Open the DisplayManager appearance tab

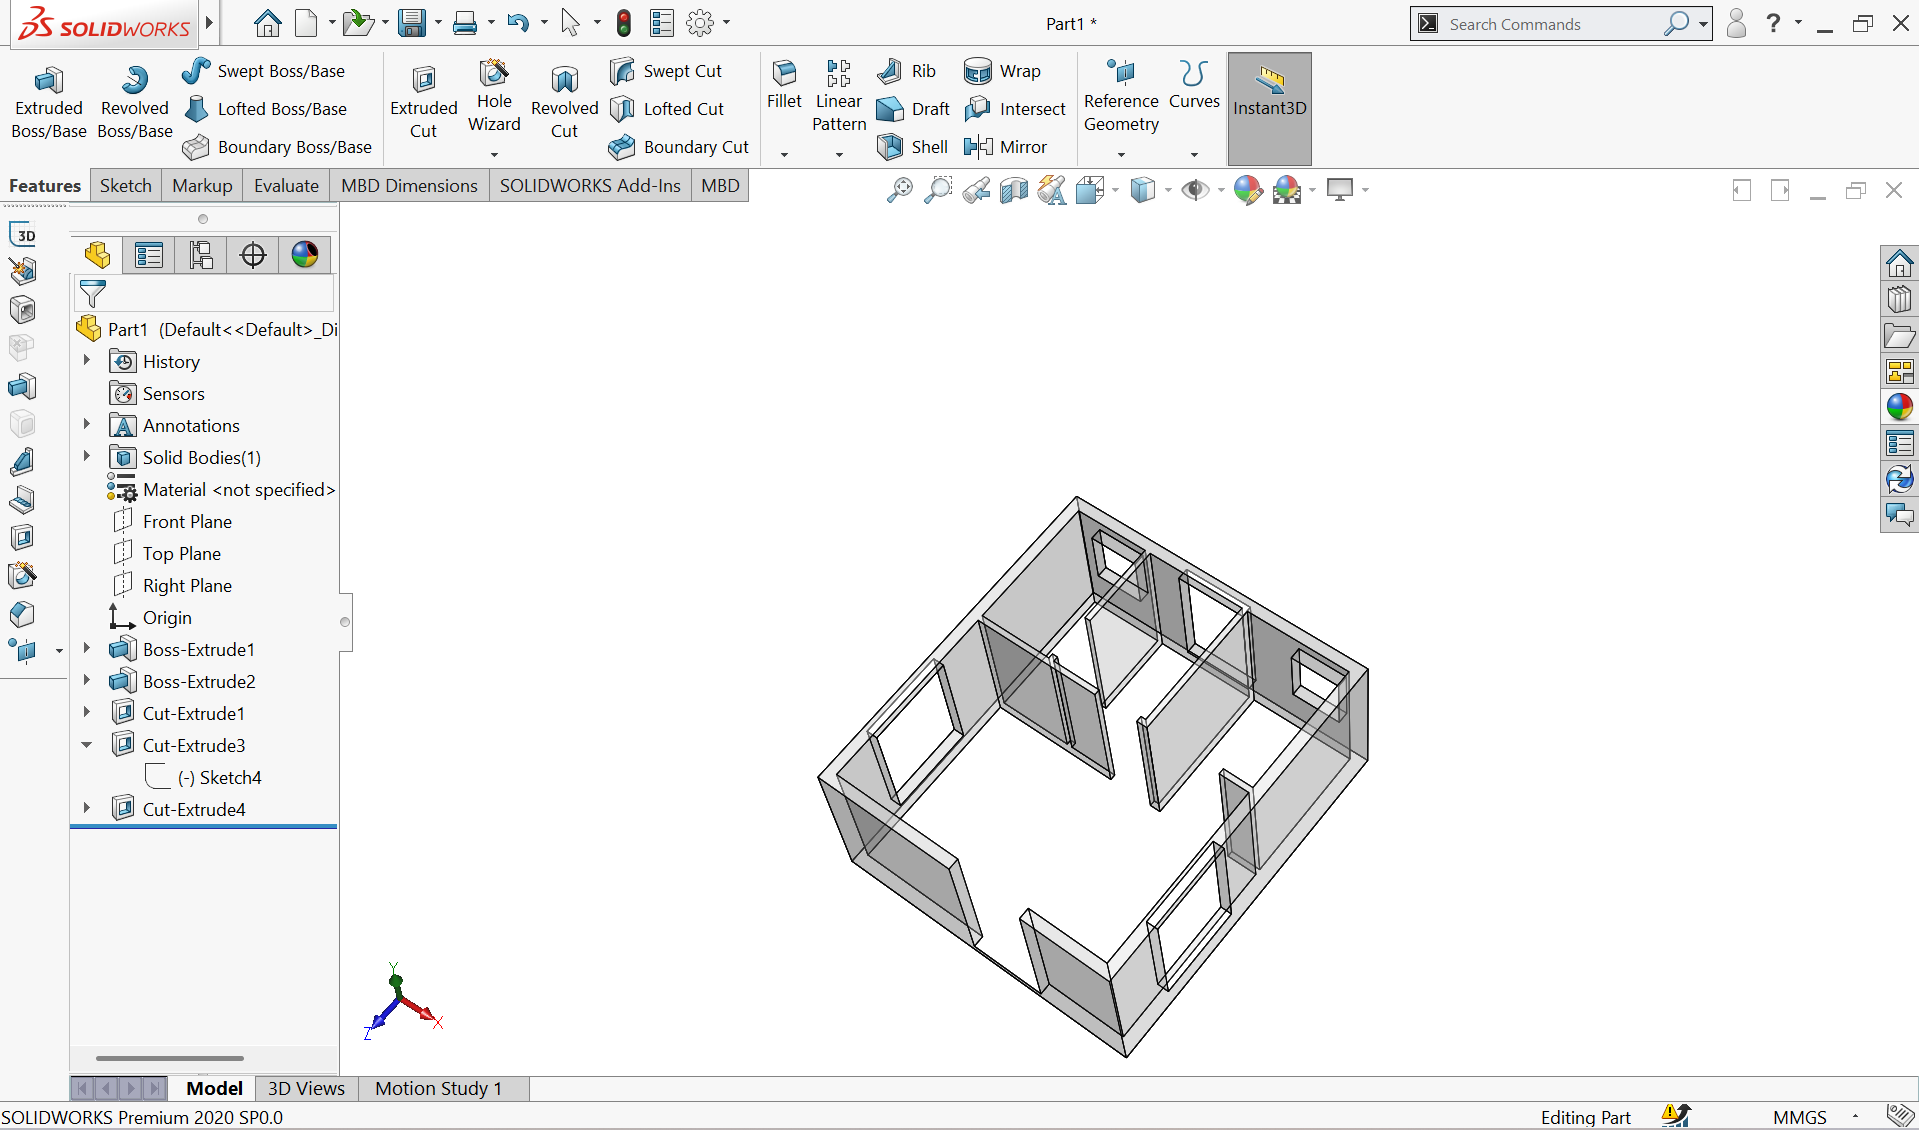click(x=305, y=255)
